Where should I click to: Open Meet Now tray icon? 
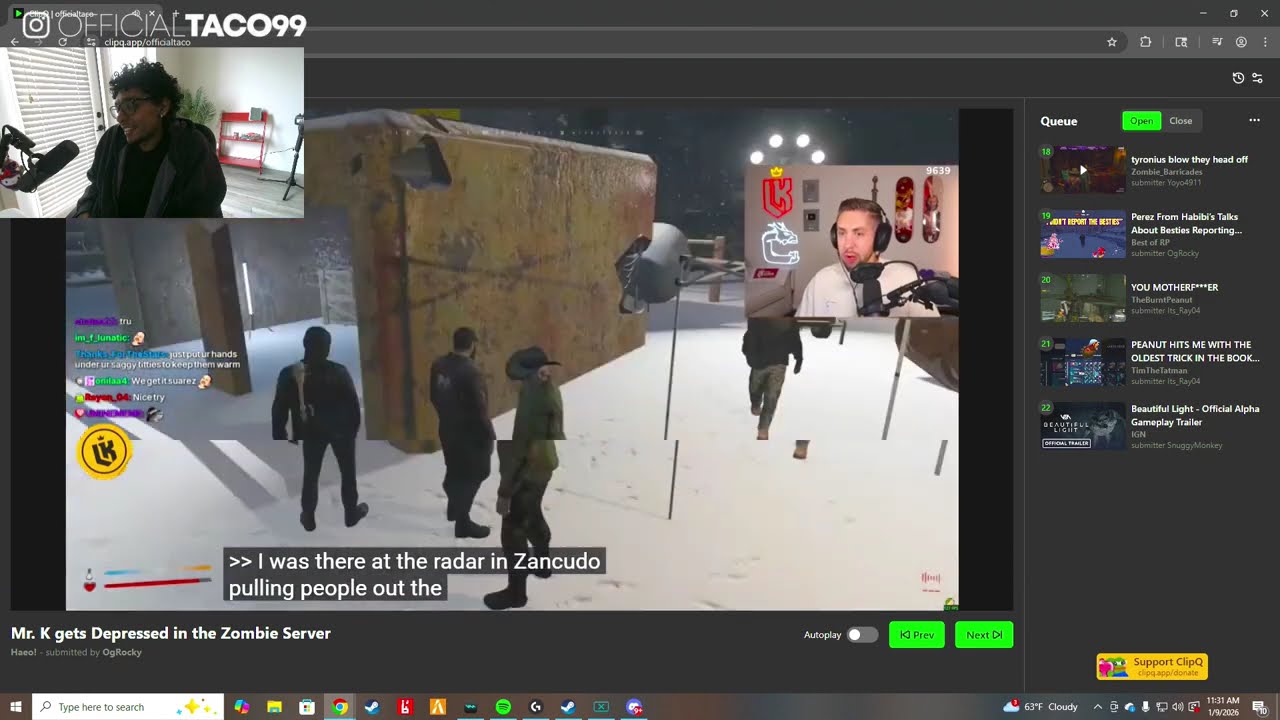[1114, 707]
